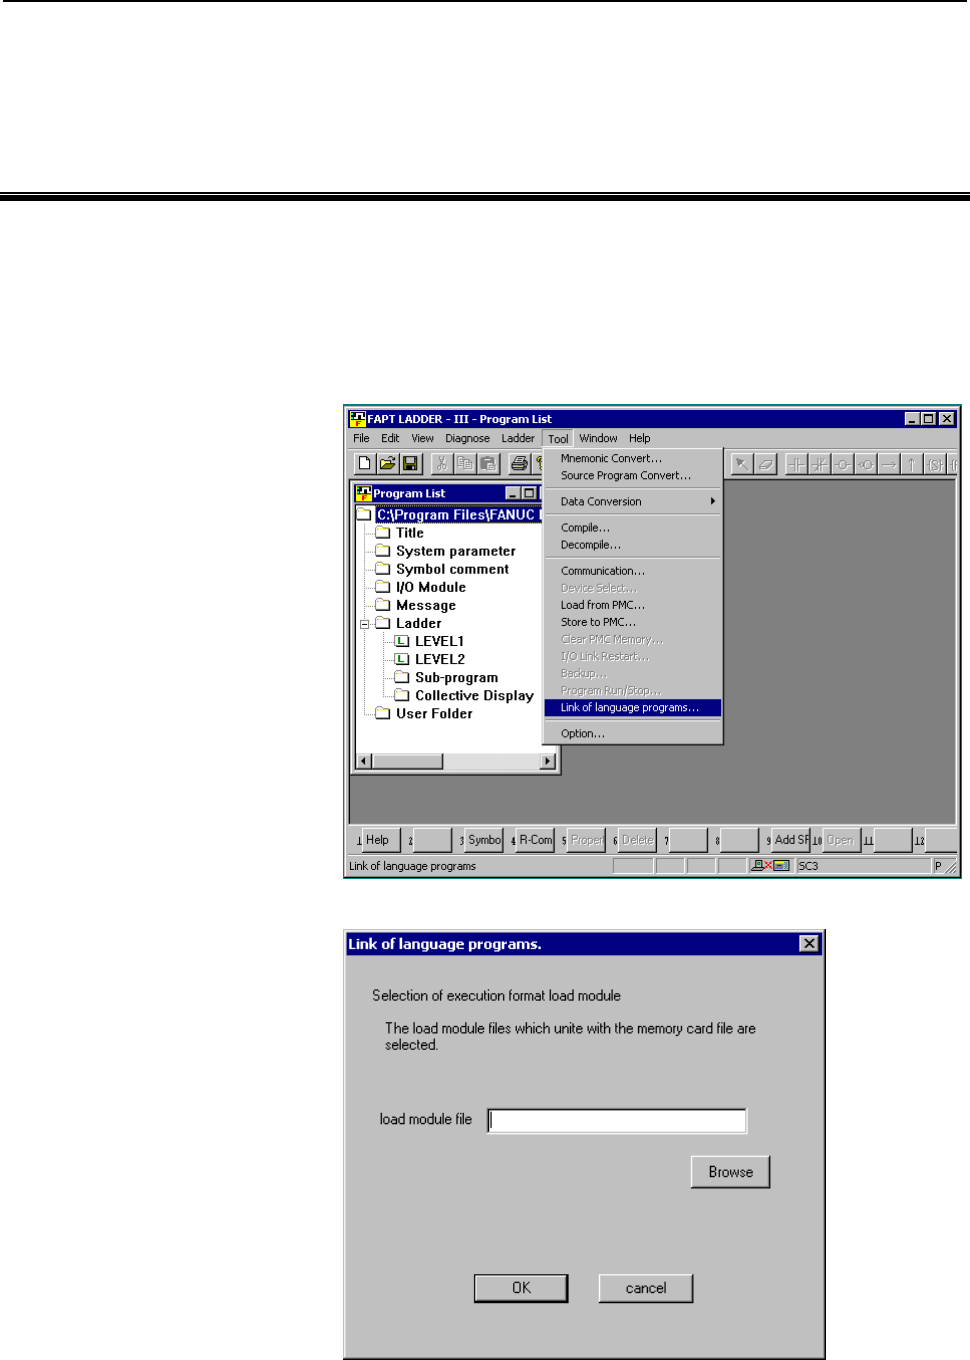Collapse the Ladder tree node

[365, 624]
